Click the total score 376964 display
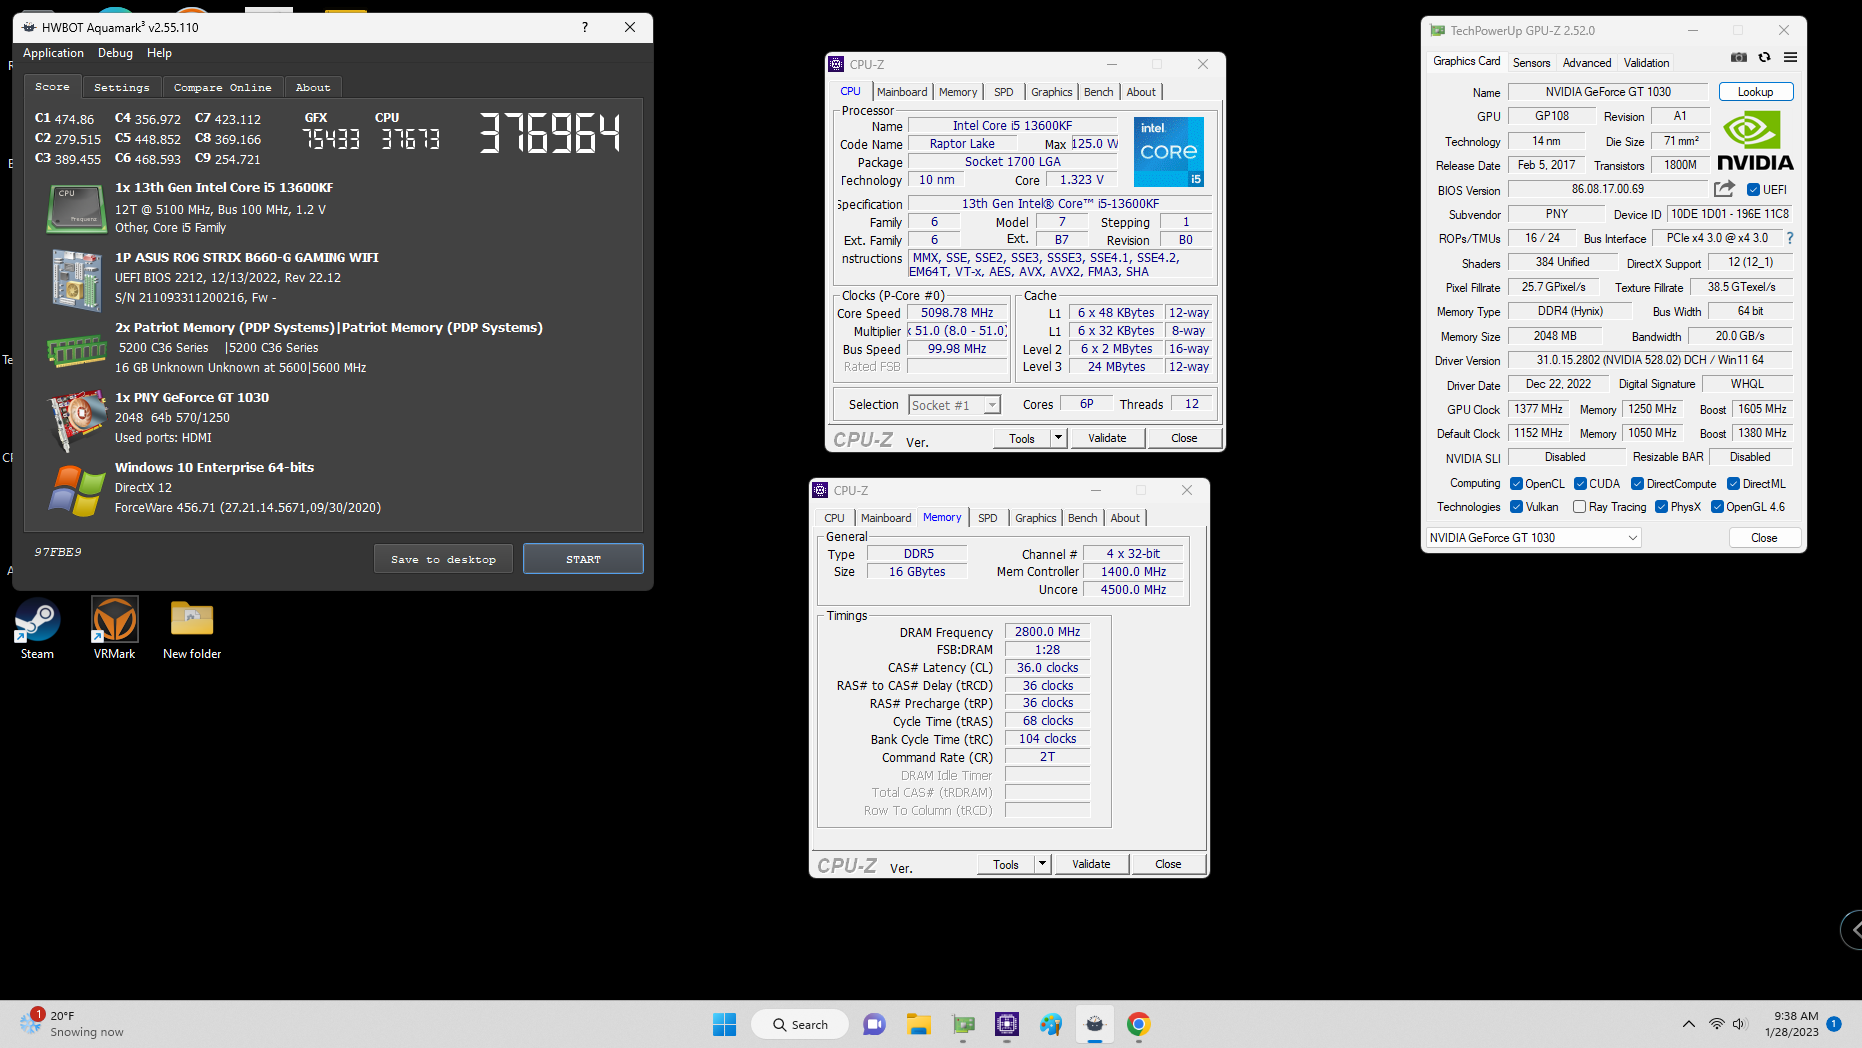Viewport: 1862px width, 1048px height. (549, 133)
